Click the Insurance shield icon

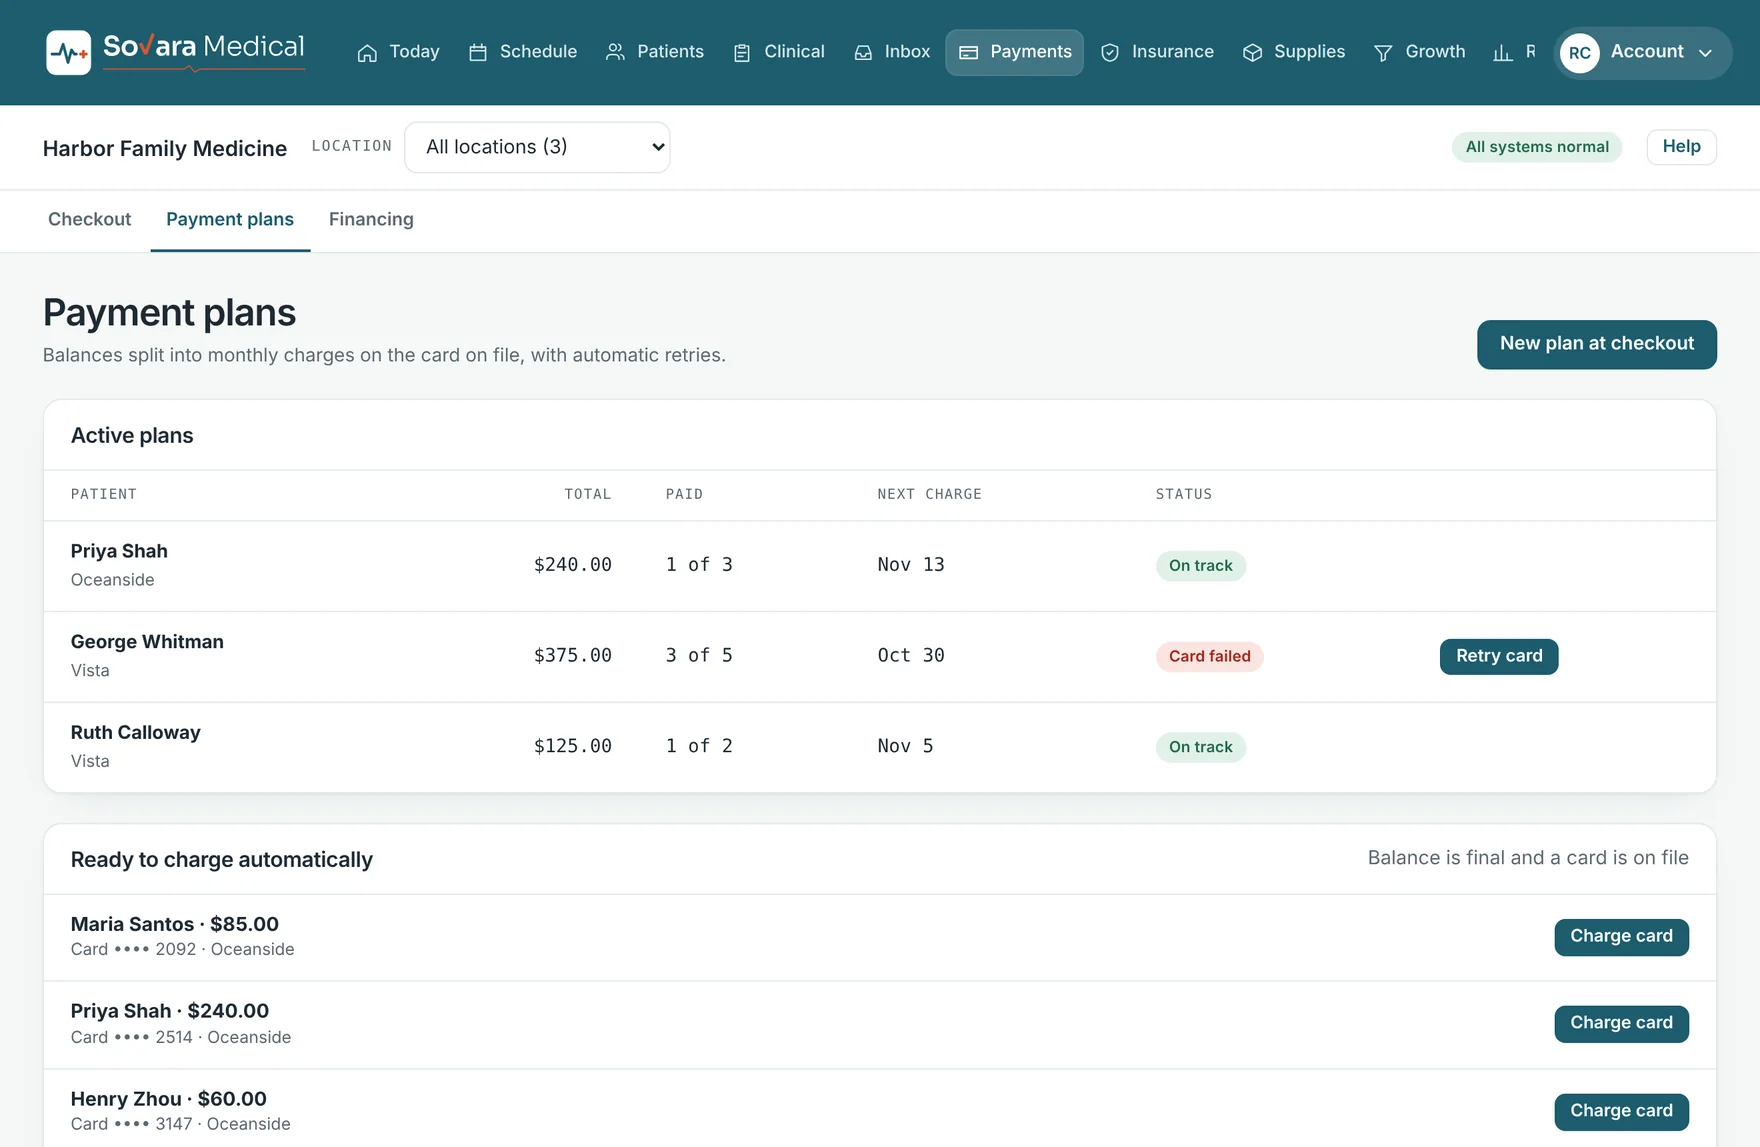[x=1110, y=53]
